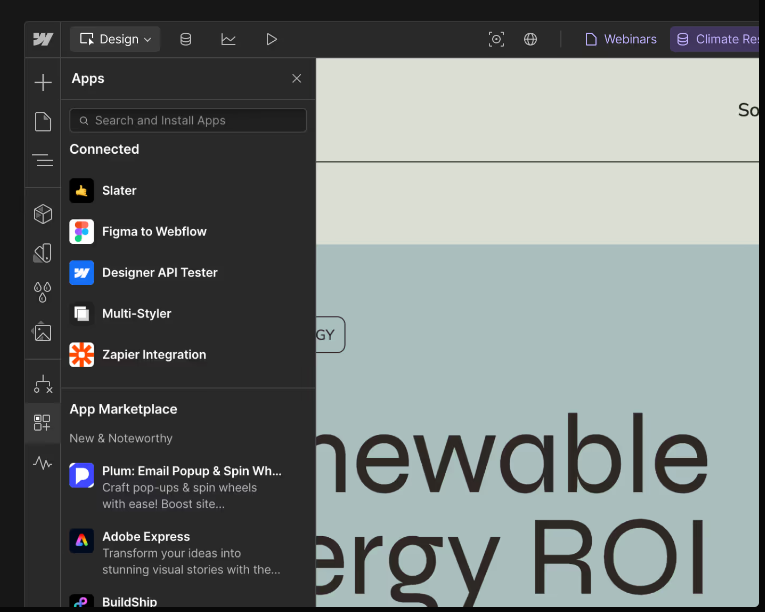Click the Zapier orange asterisk icon

pos(81,354)
